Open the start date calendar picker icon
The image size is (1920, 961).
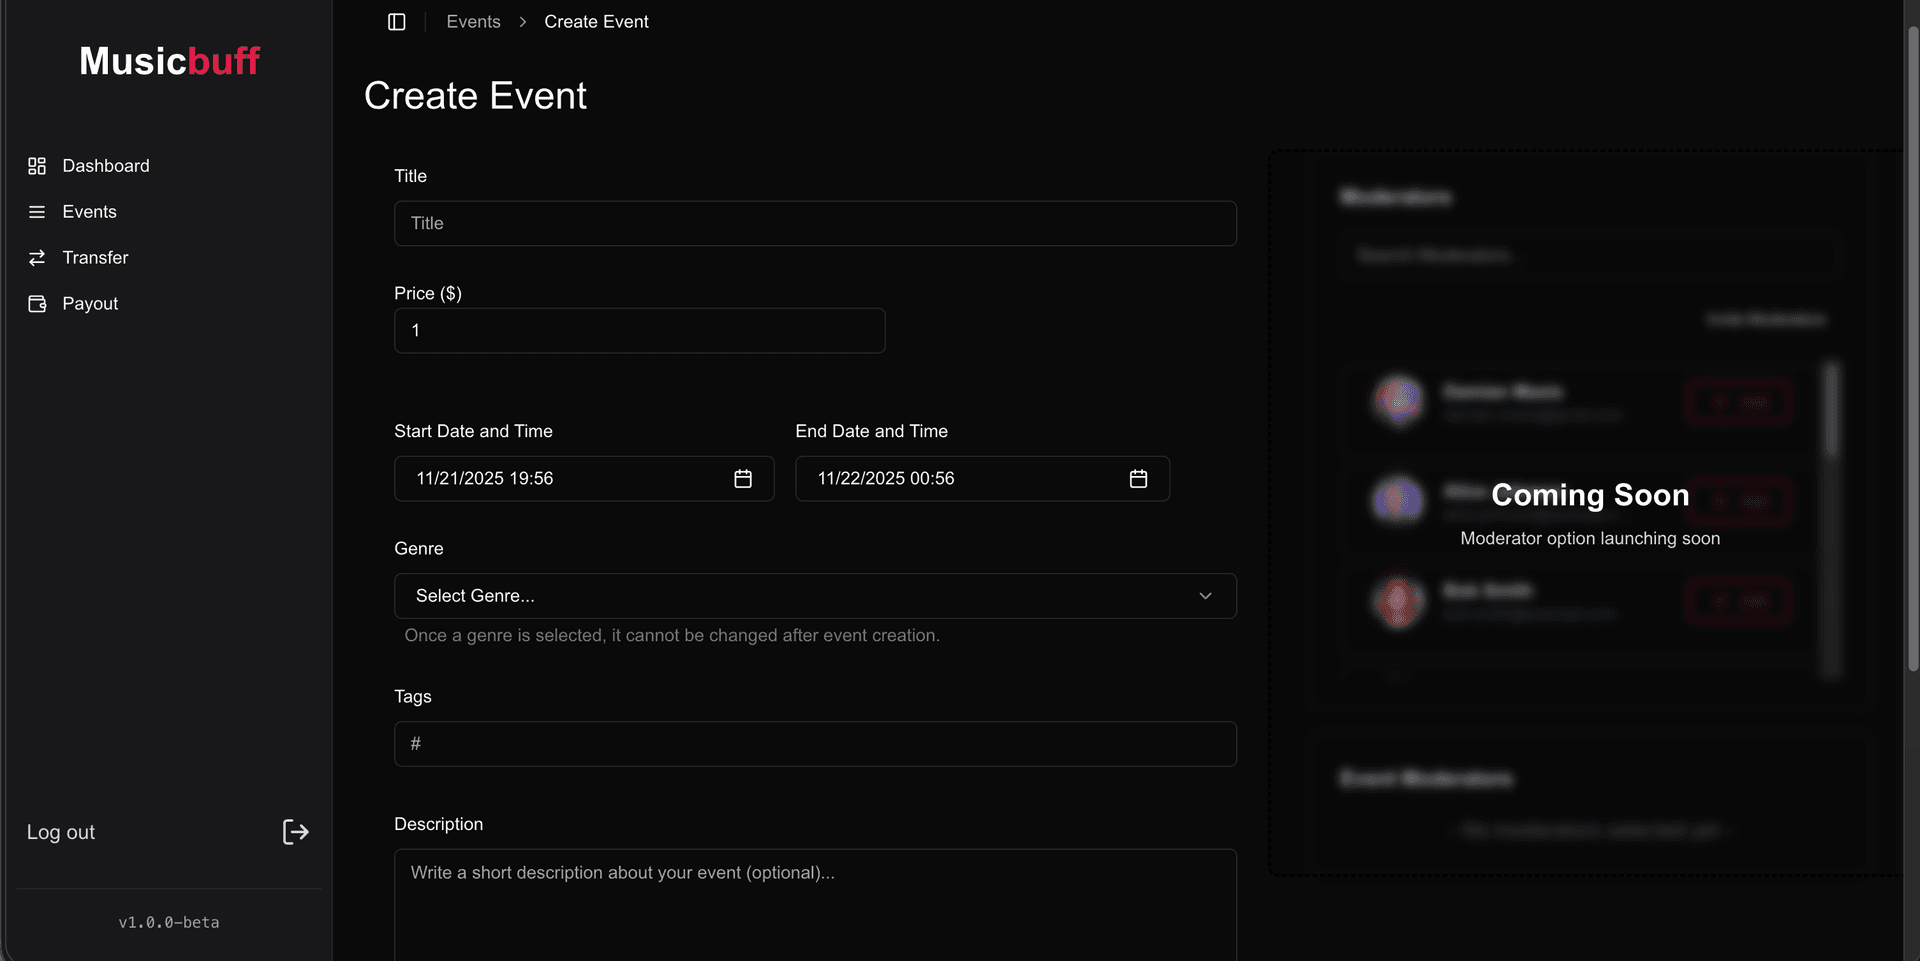pyautogui.click(x=743, y=478)
